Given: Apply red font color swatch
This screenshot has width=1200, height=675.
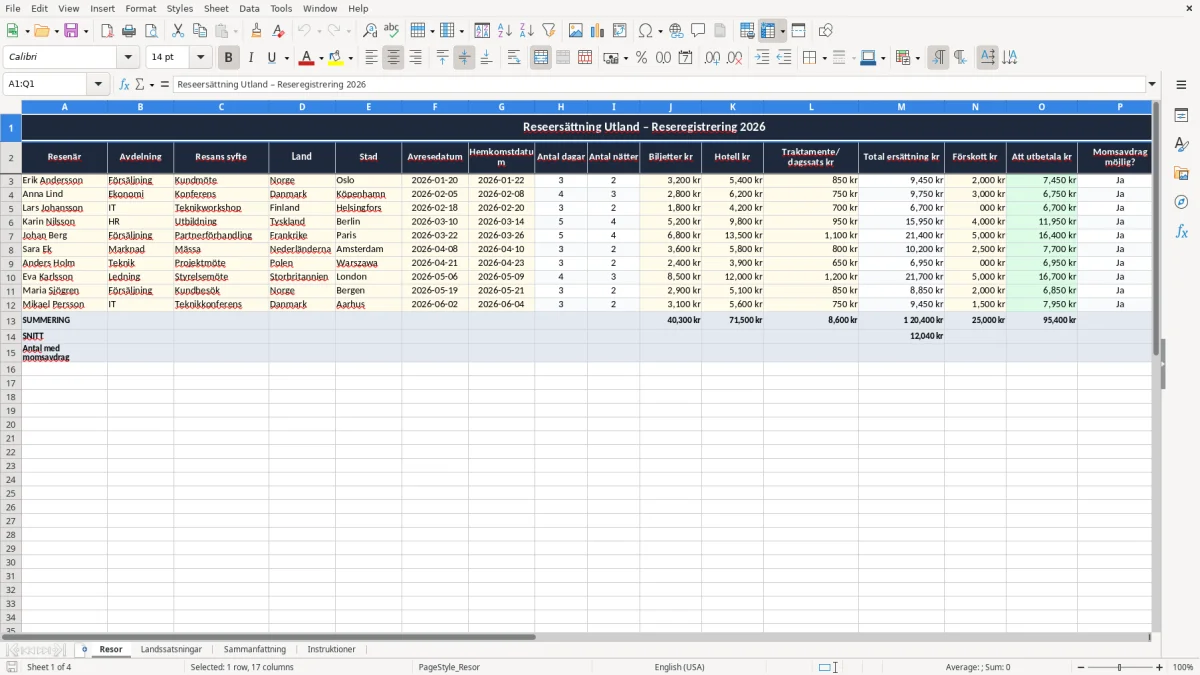Looking at the screenshot, I should (x=307, y=58).
